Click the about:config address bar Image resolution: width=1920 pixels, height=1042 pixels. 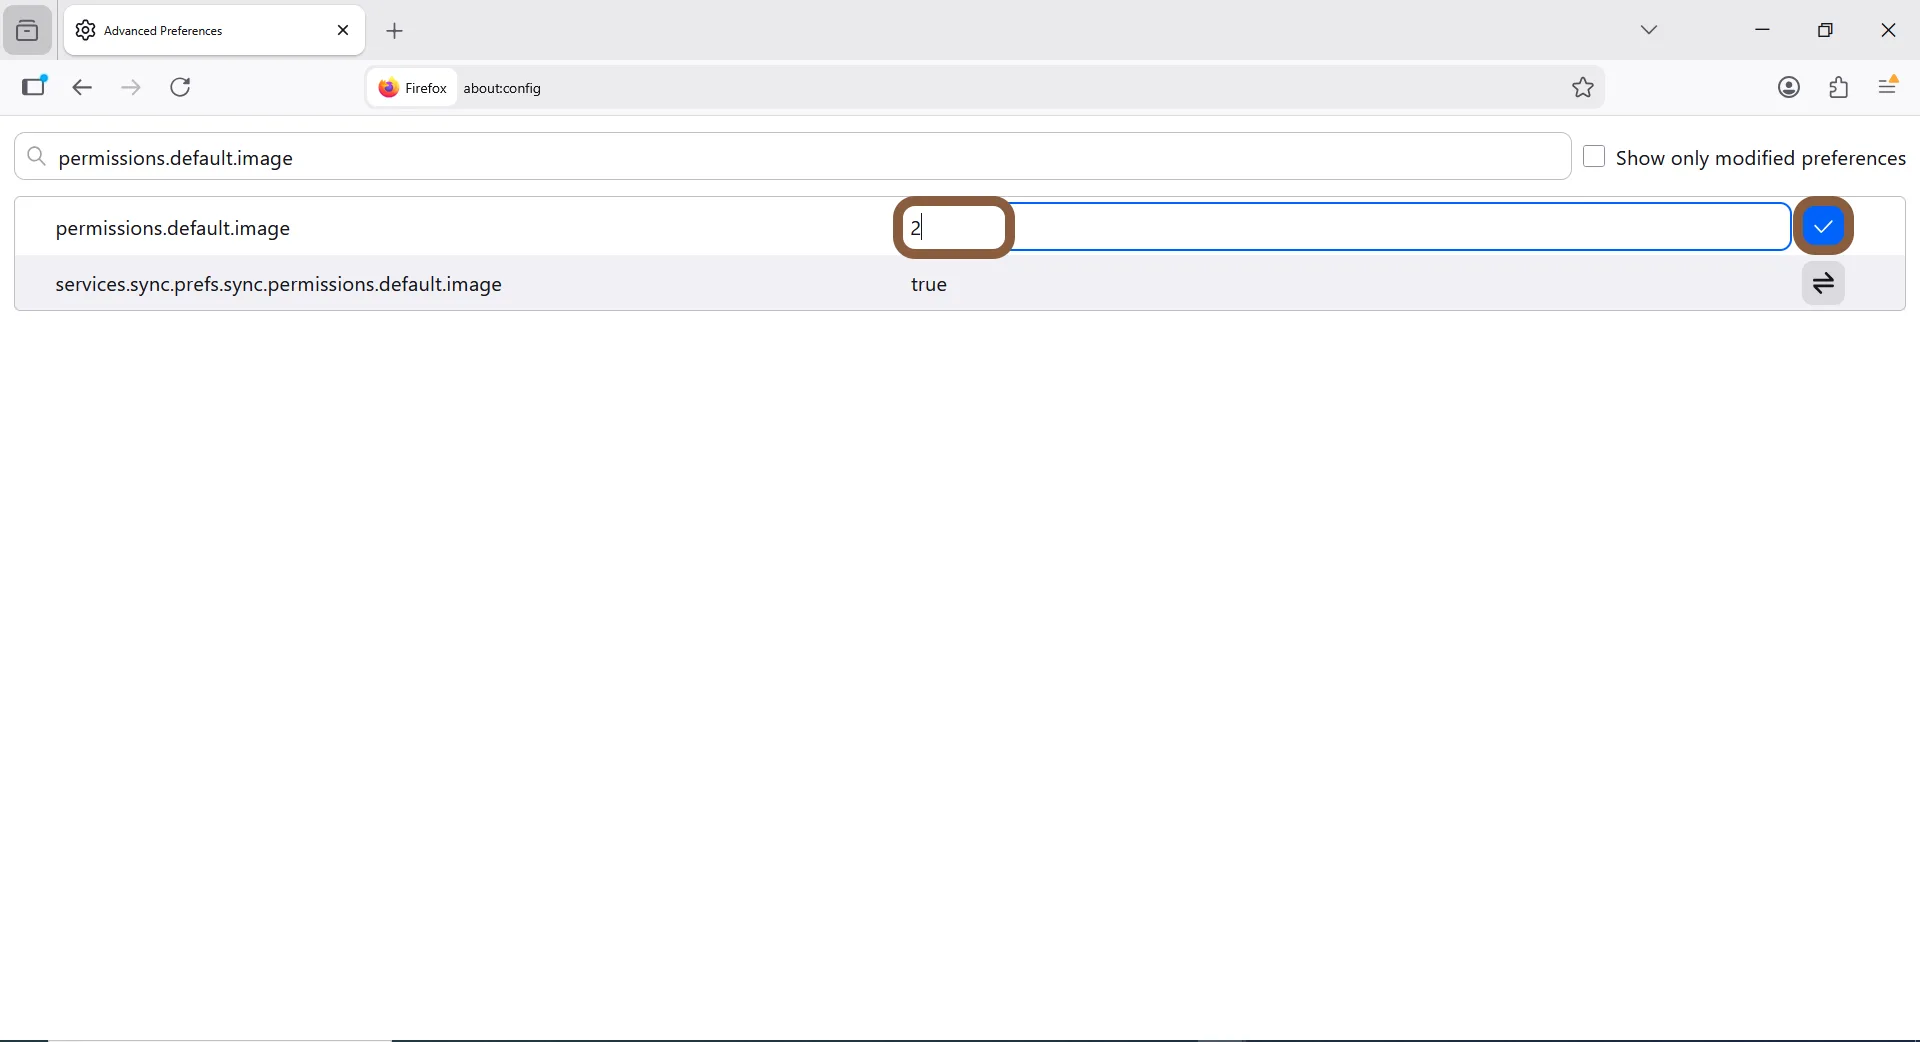point(1000,88)
